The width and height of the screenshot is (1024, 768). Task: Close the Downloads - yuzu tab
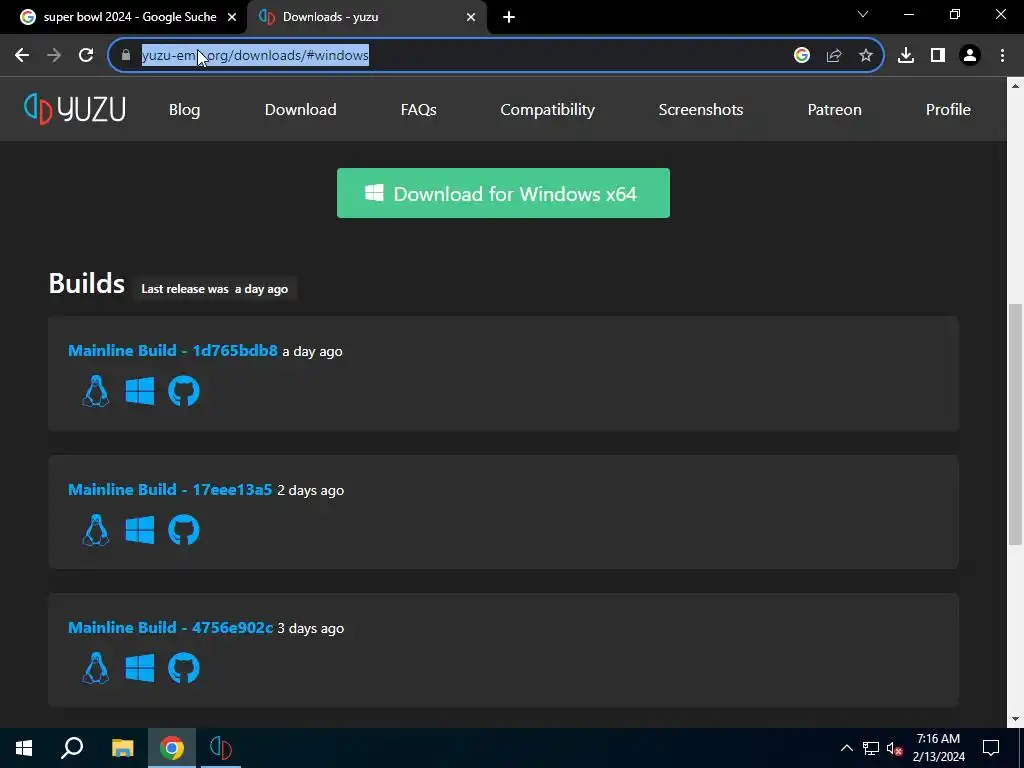pos(471,17)
